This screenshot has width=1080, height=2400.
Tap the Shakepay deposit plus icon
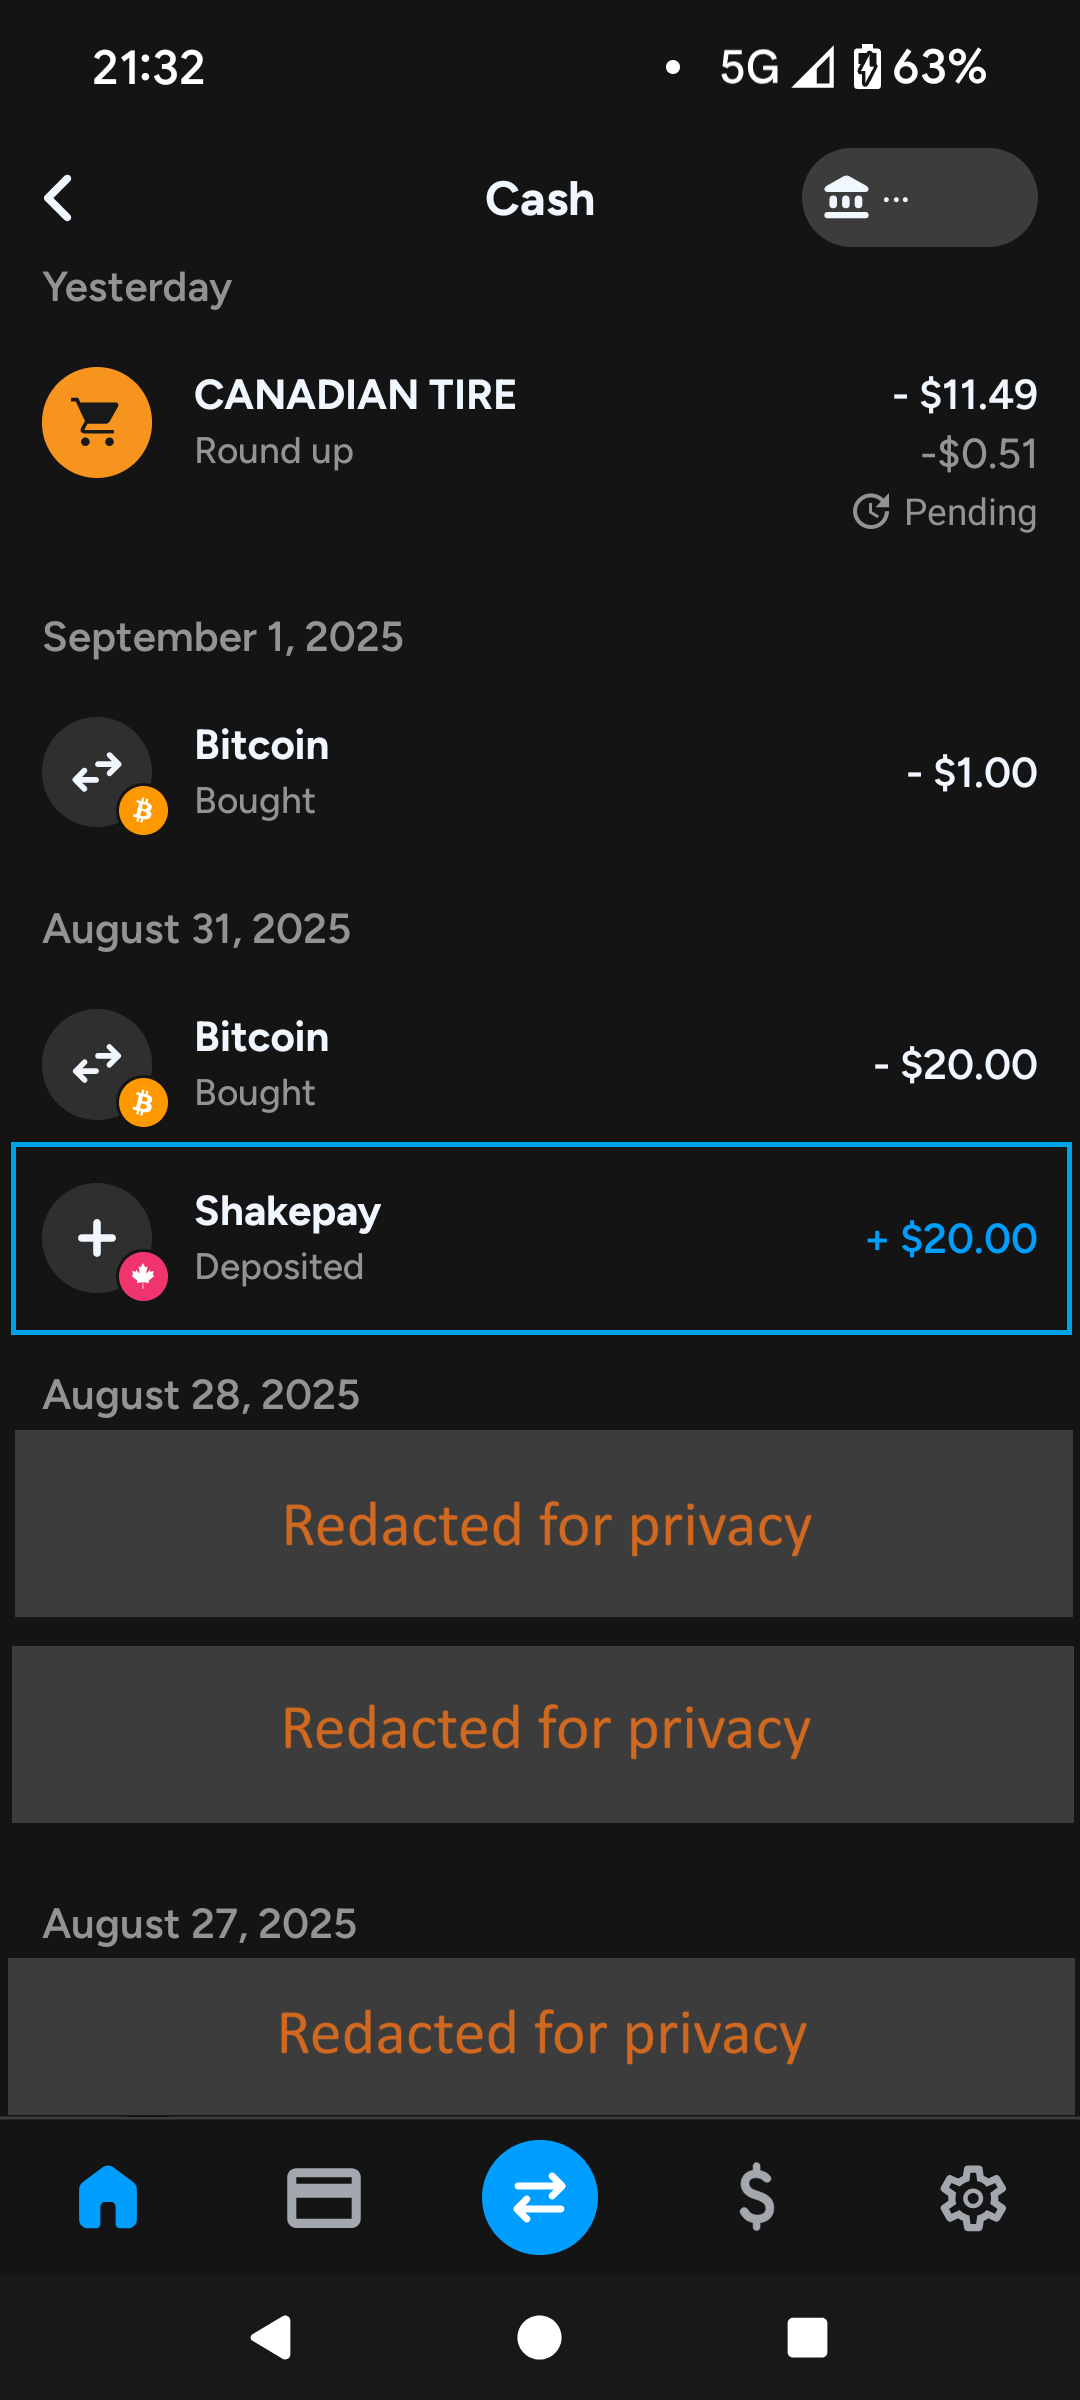(x=97, y=1238)
